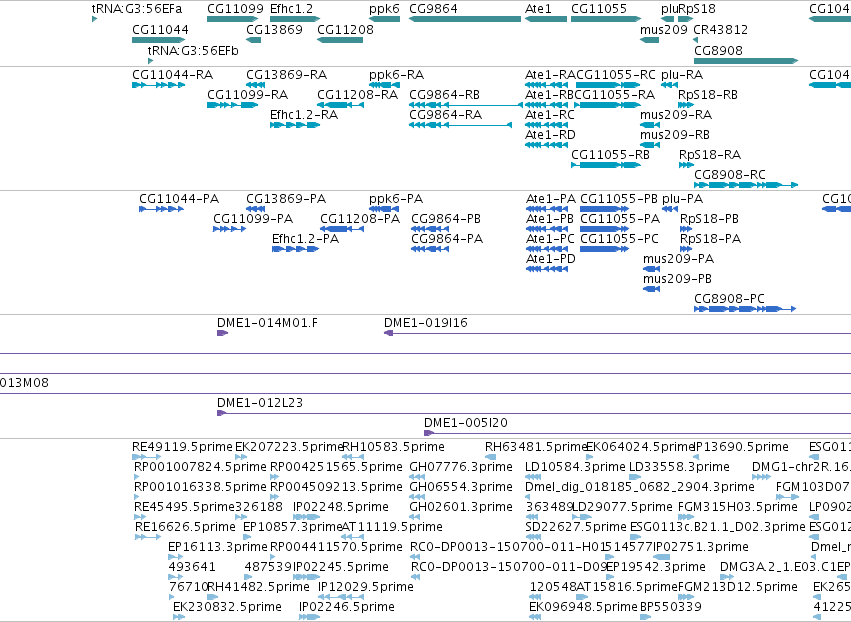Click the DME1-014M01.F clone label
The height and width of the screenshot is (622, 851).
pyautogui.click(x=268, y=323)
